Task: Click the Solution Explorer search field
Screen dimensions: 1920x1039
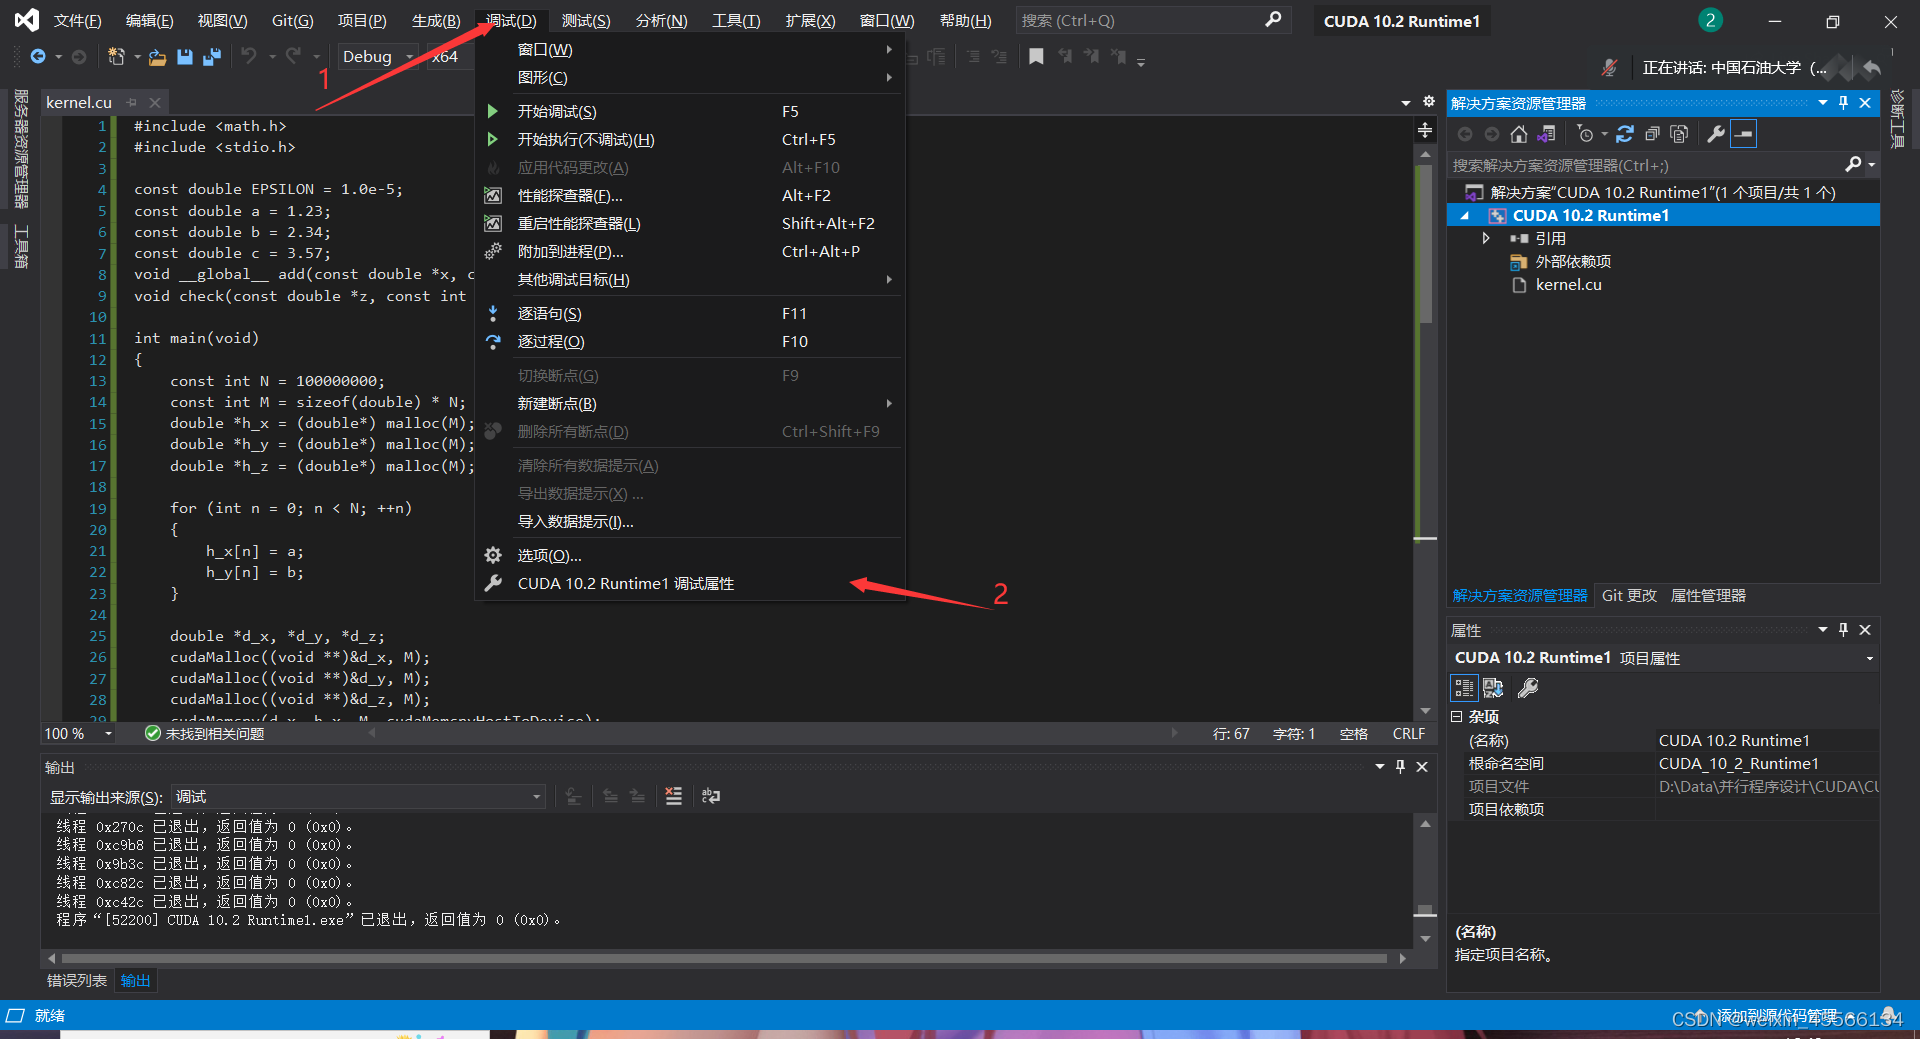Action: coord(1647,165)
